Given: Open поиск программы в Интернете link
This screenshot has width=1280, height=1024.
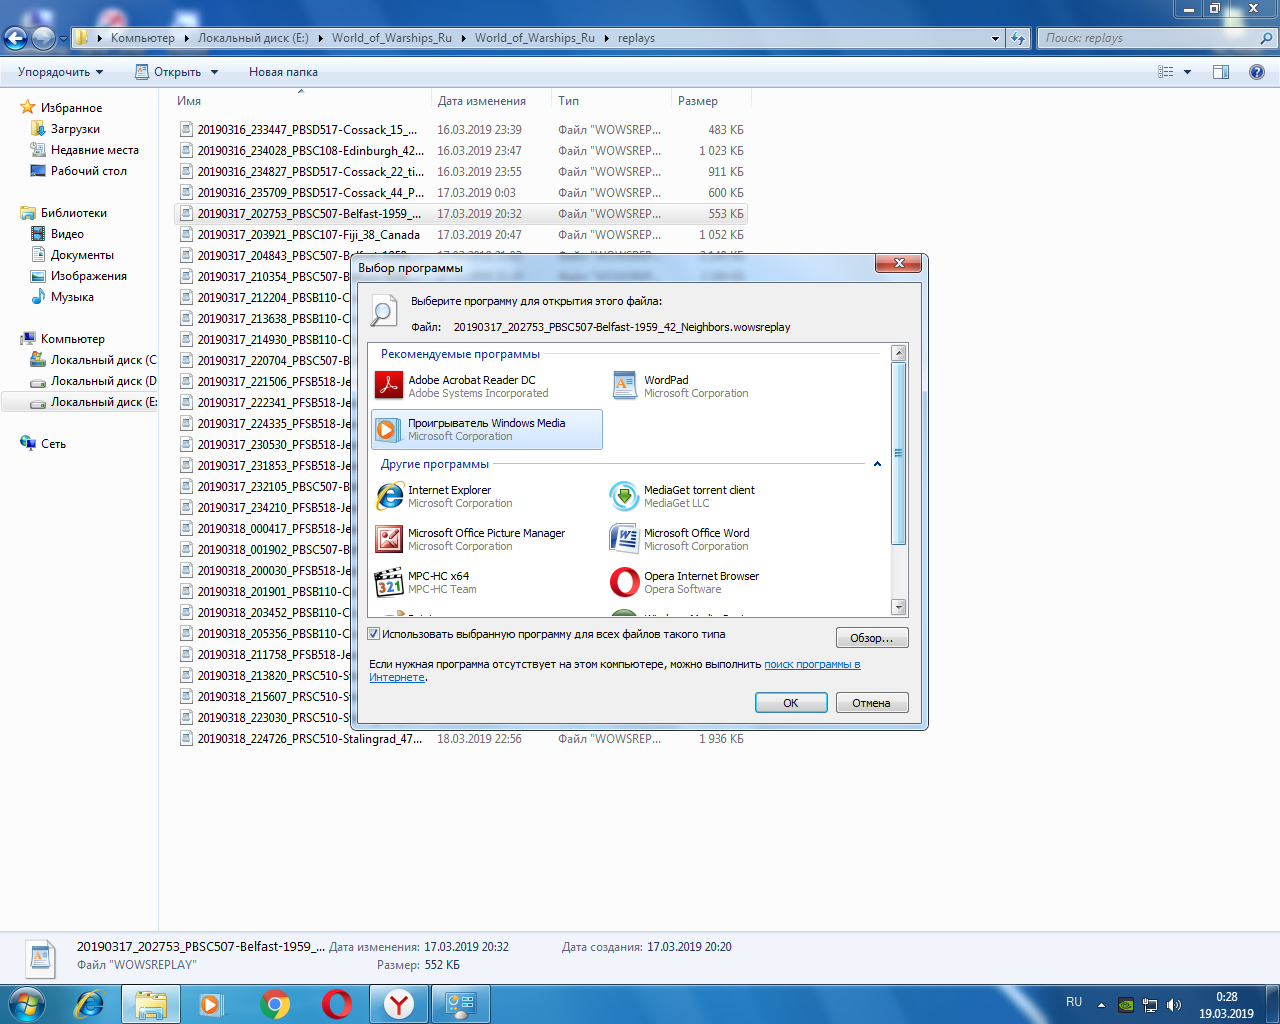Looking at the screenshot, I should click(x=812, y=664).
